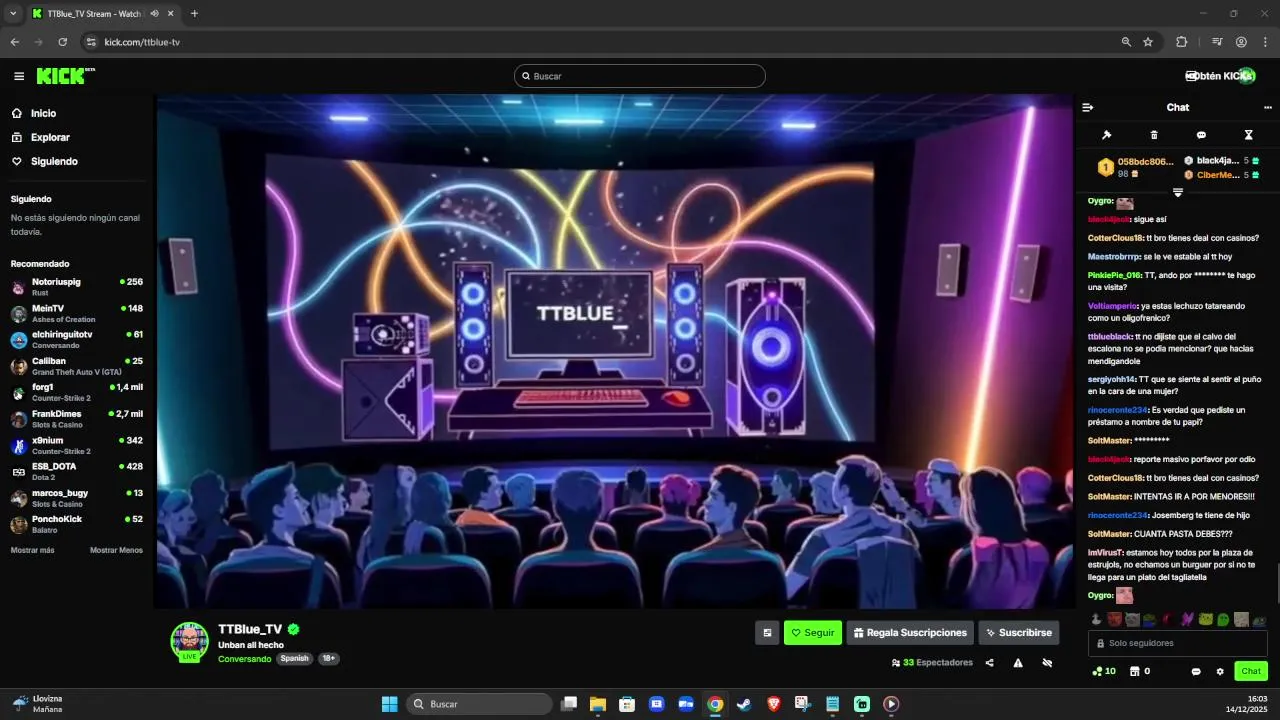Follow the channel with Seguir button
This screenshot has width=1280, height=720.
click(813, 633)
